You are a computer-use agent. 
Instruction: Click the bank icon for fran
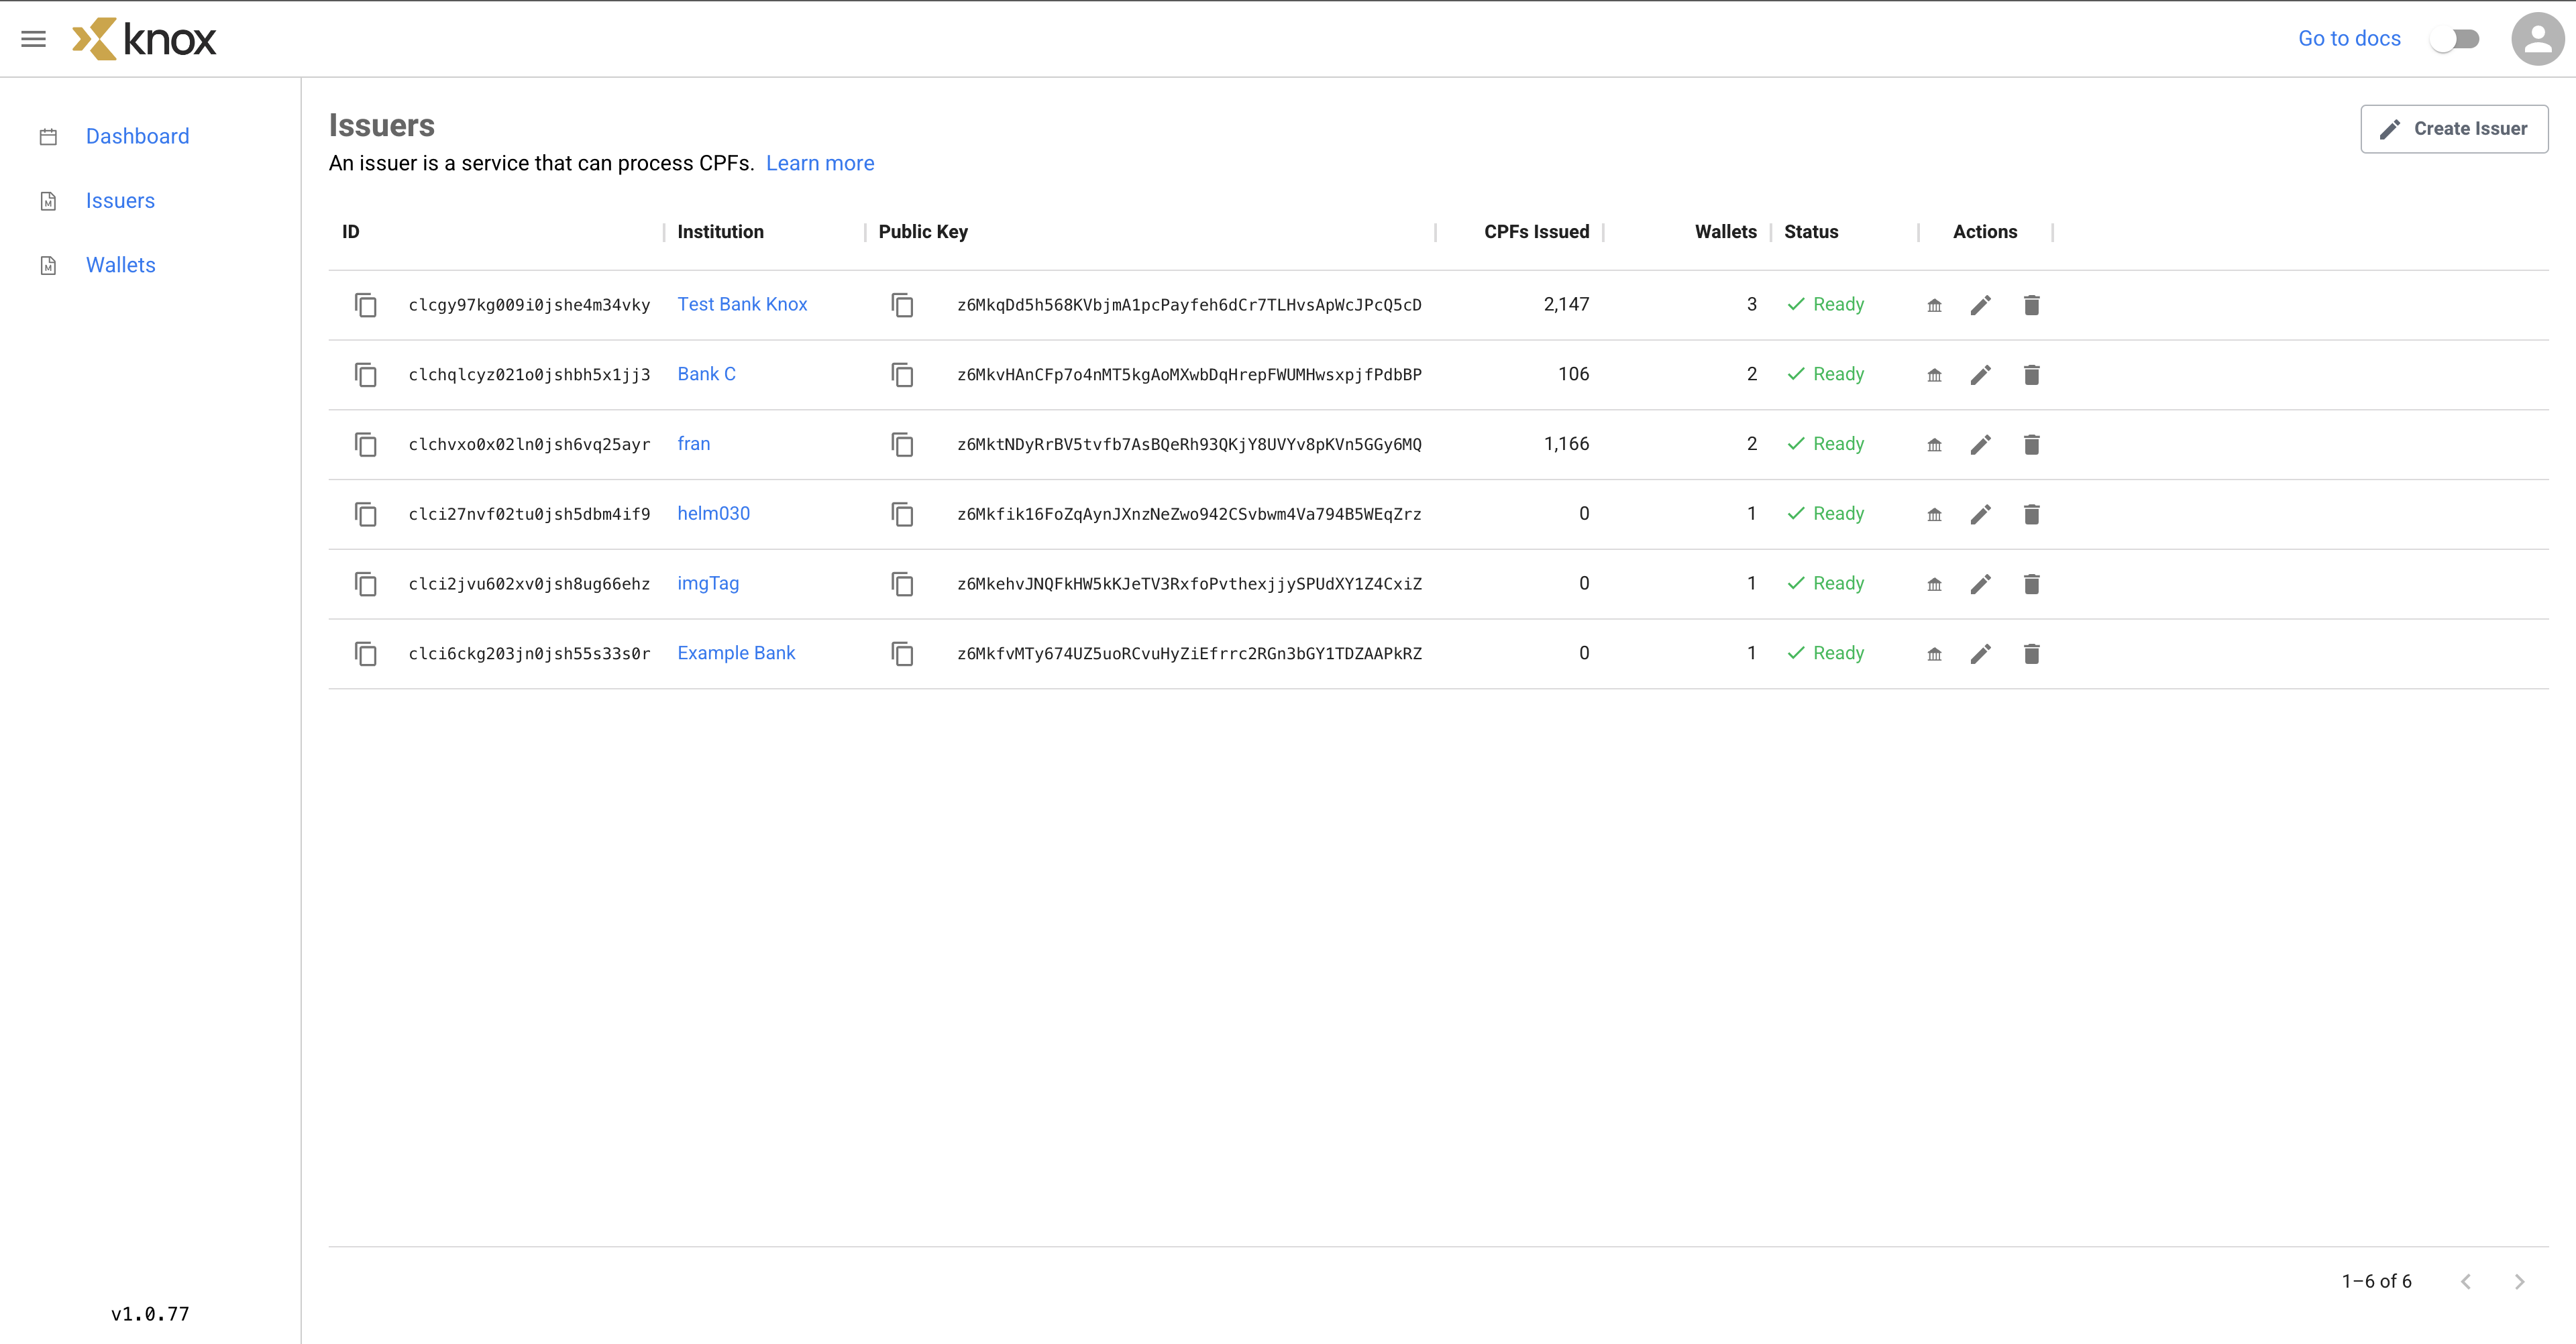[x=1934, y=444]
